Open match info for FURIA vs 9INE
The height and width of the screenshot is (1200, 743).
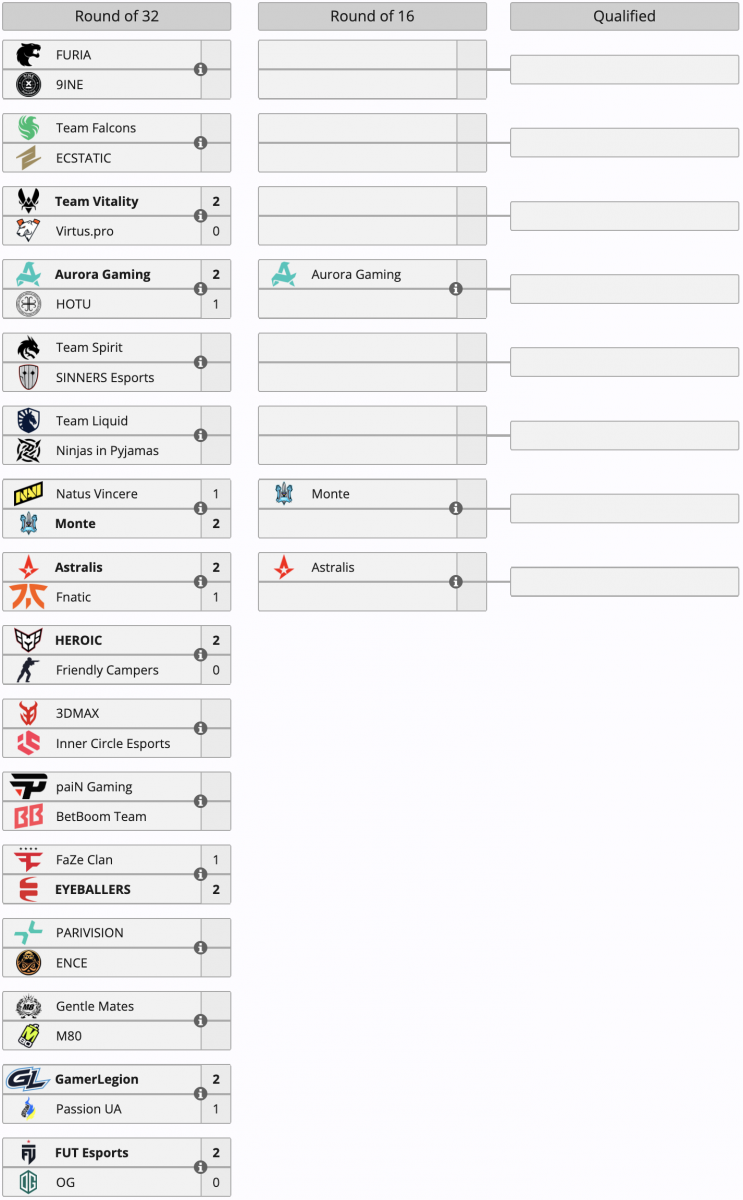click(x=200, y=70)
